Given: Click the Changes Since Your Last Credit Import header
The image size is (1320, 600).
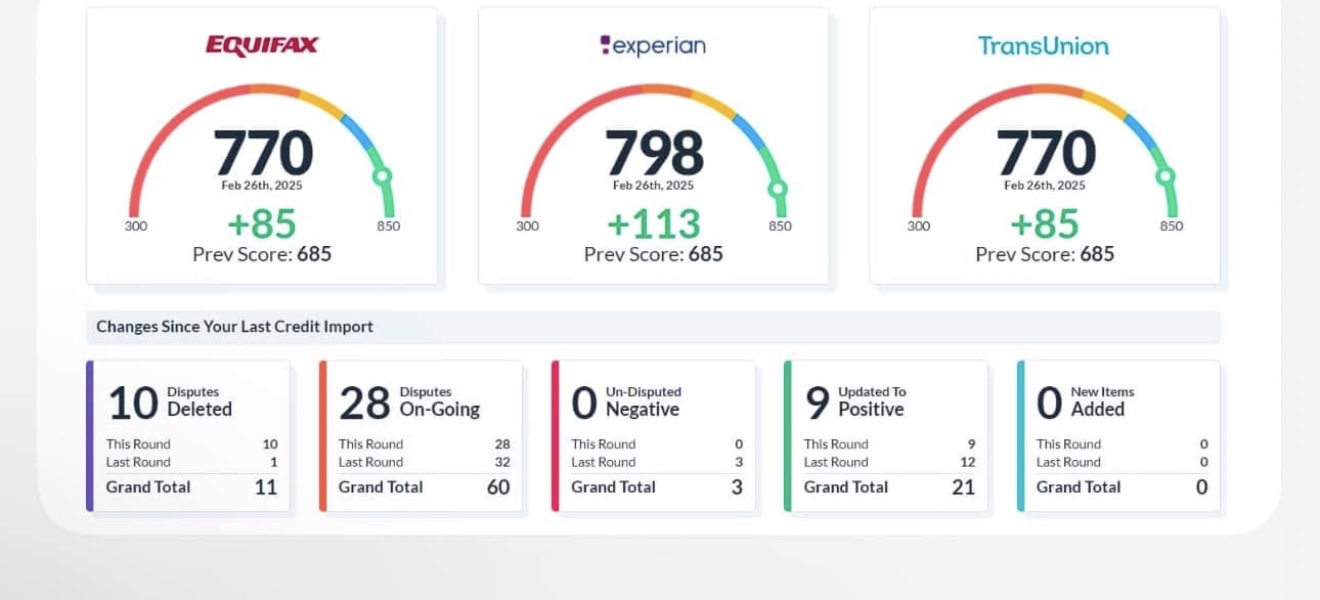Looking at the screenshot, I should pyautogui.click(x=235, y=327).
